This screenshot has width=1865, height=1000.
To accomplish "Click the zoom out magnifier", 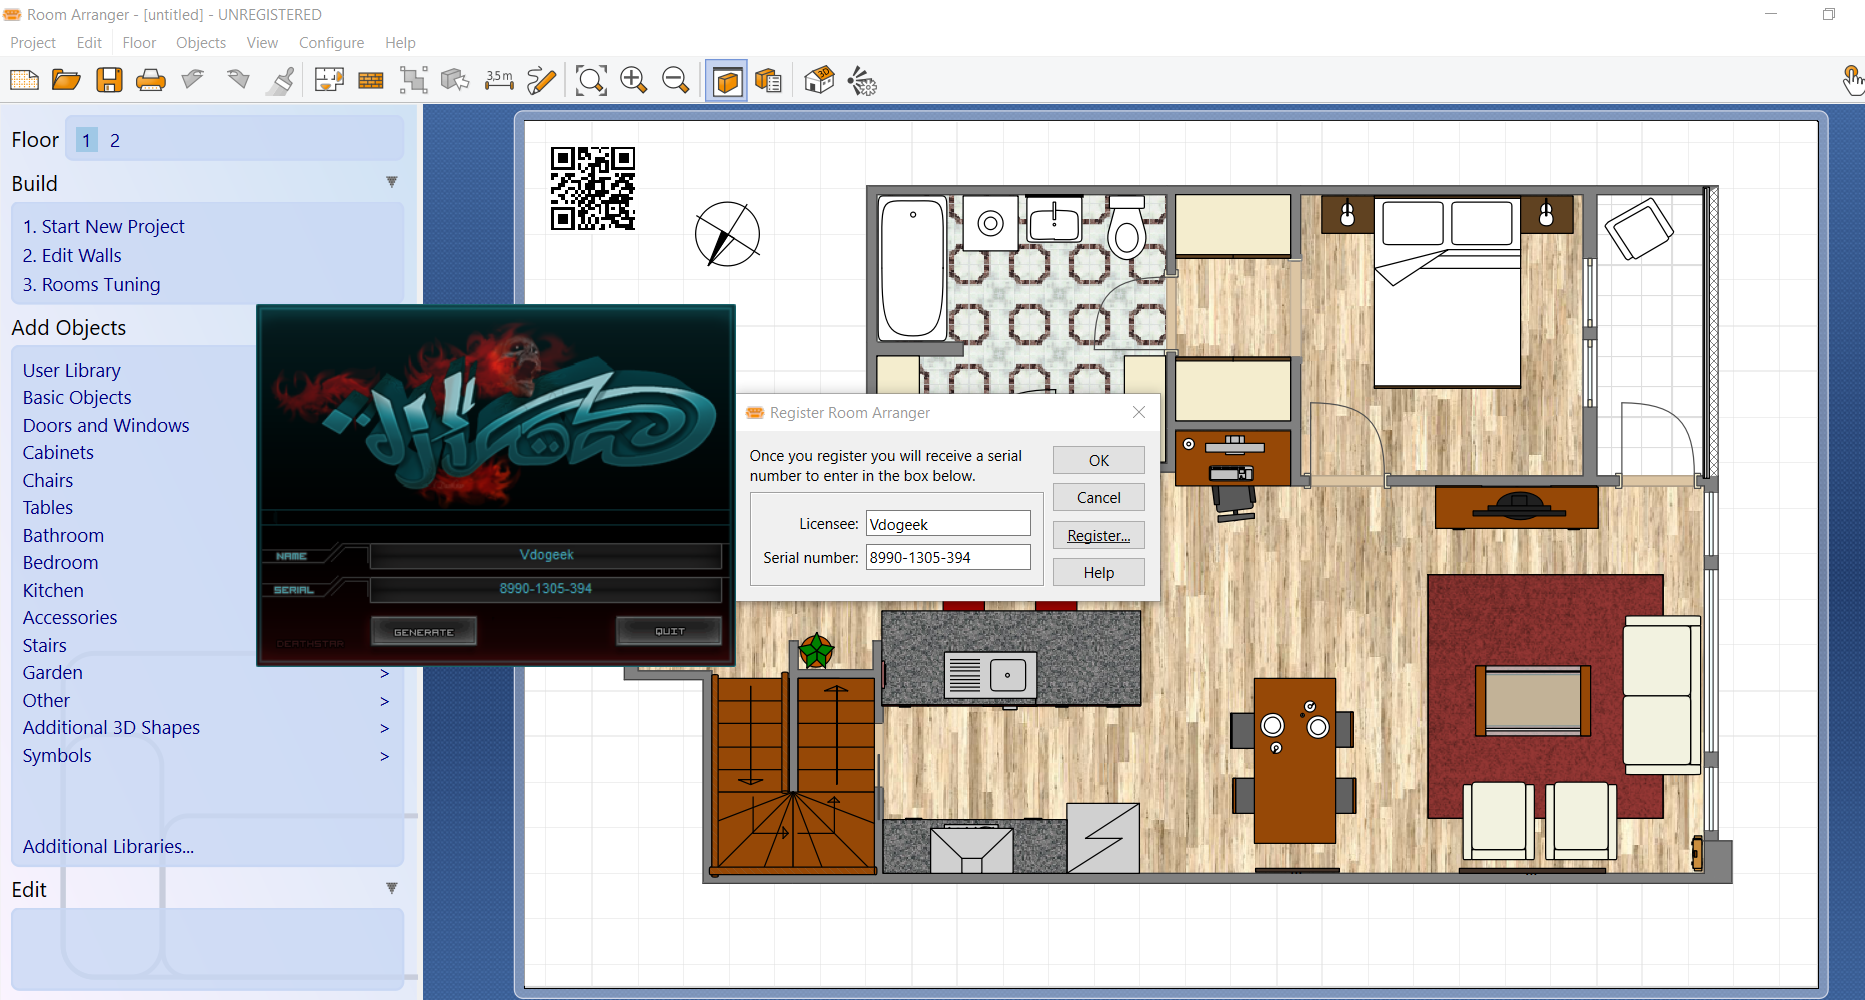I will [x=675, y=80].
